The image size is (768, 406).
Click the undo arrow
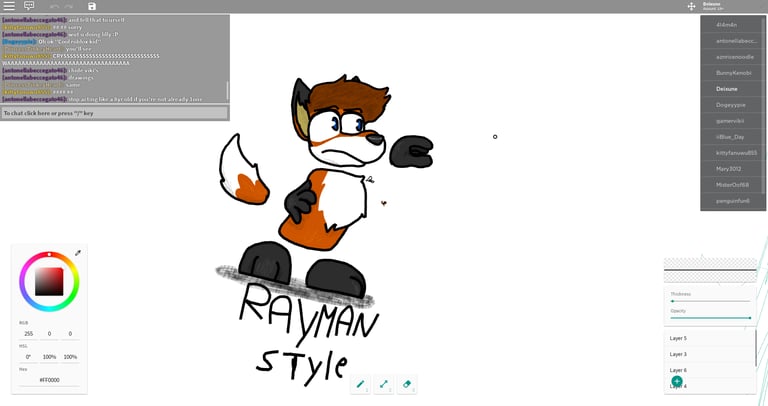coord(54,6)
